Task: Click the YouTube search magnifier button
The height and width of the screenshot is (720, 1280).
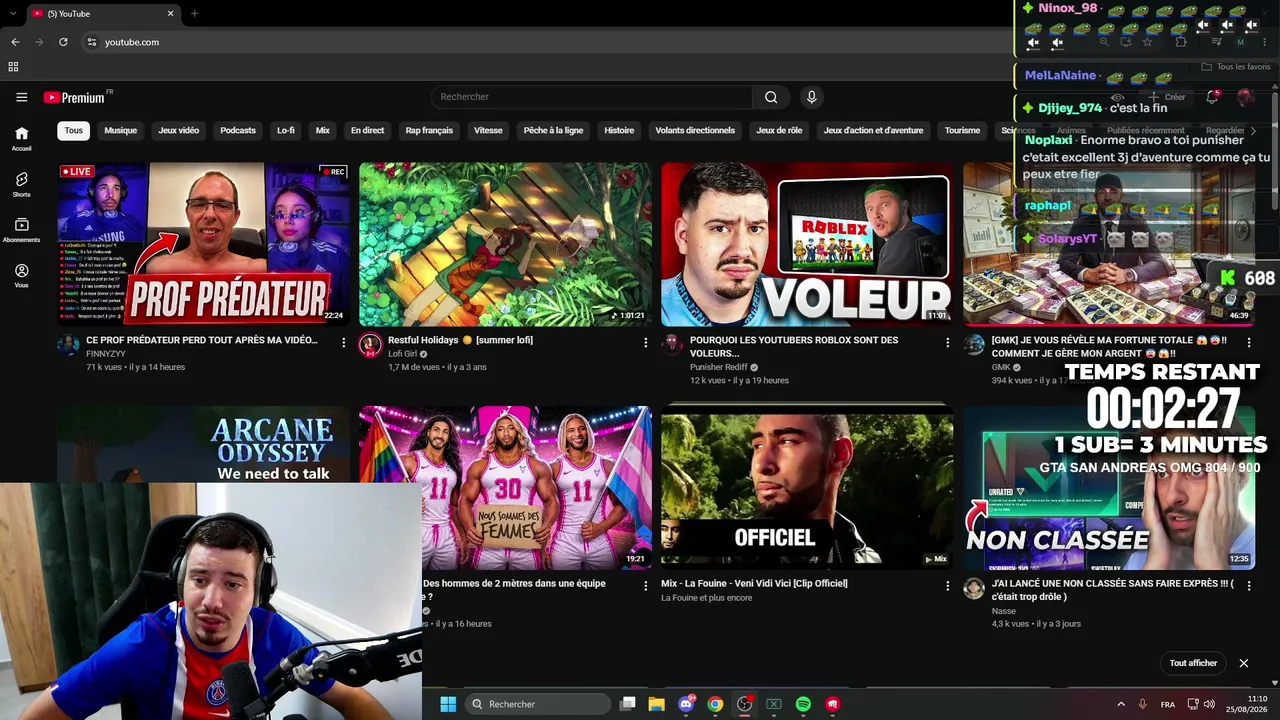Action: pyautogui.click(x=771, y=97)
